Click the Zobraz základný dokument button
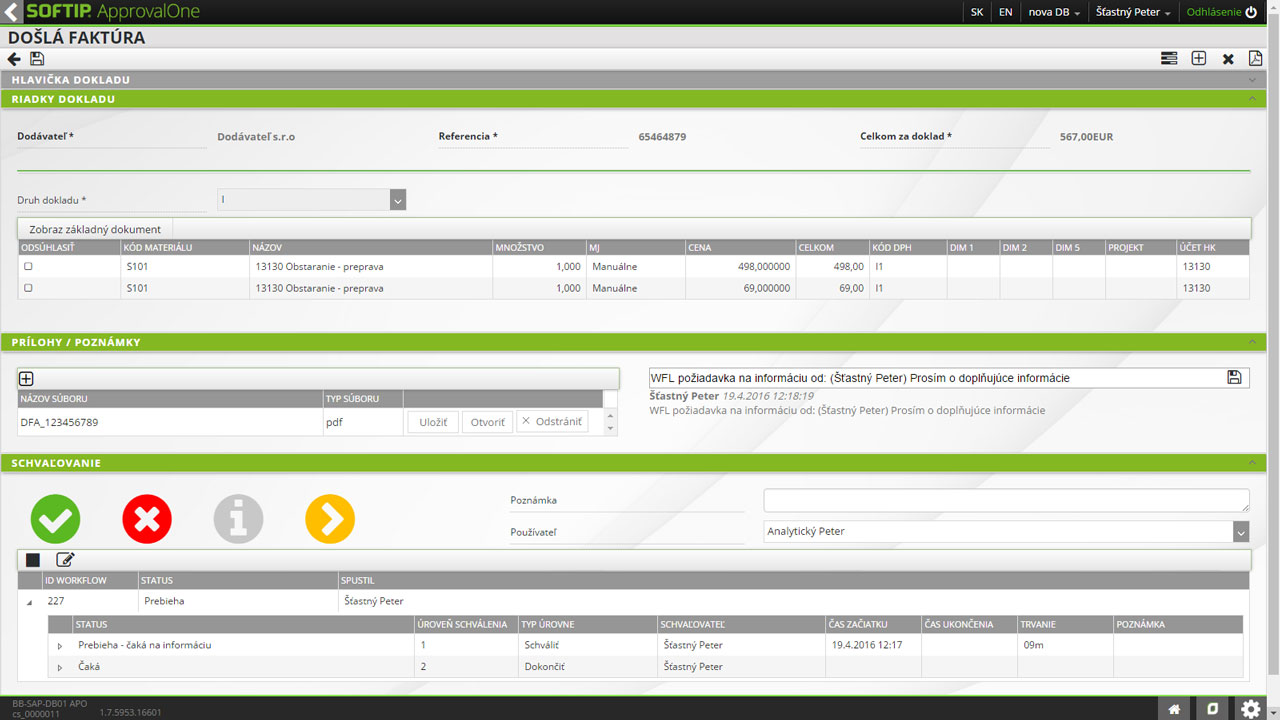Screen dimensions: 1280x720 [x=95, y=229]
